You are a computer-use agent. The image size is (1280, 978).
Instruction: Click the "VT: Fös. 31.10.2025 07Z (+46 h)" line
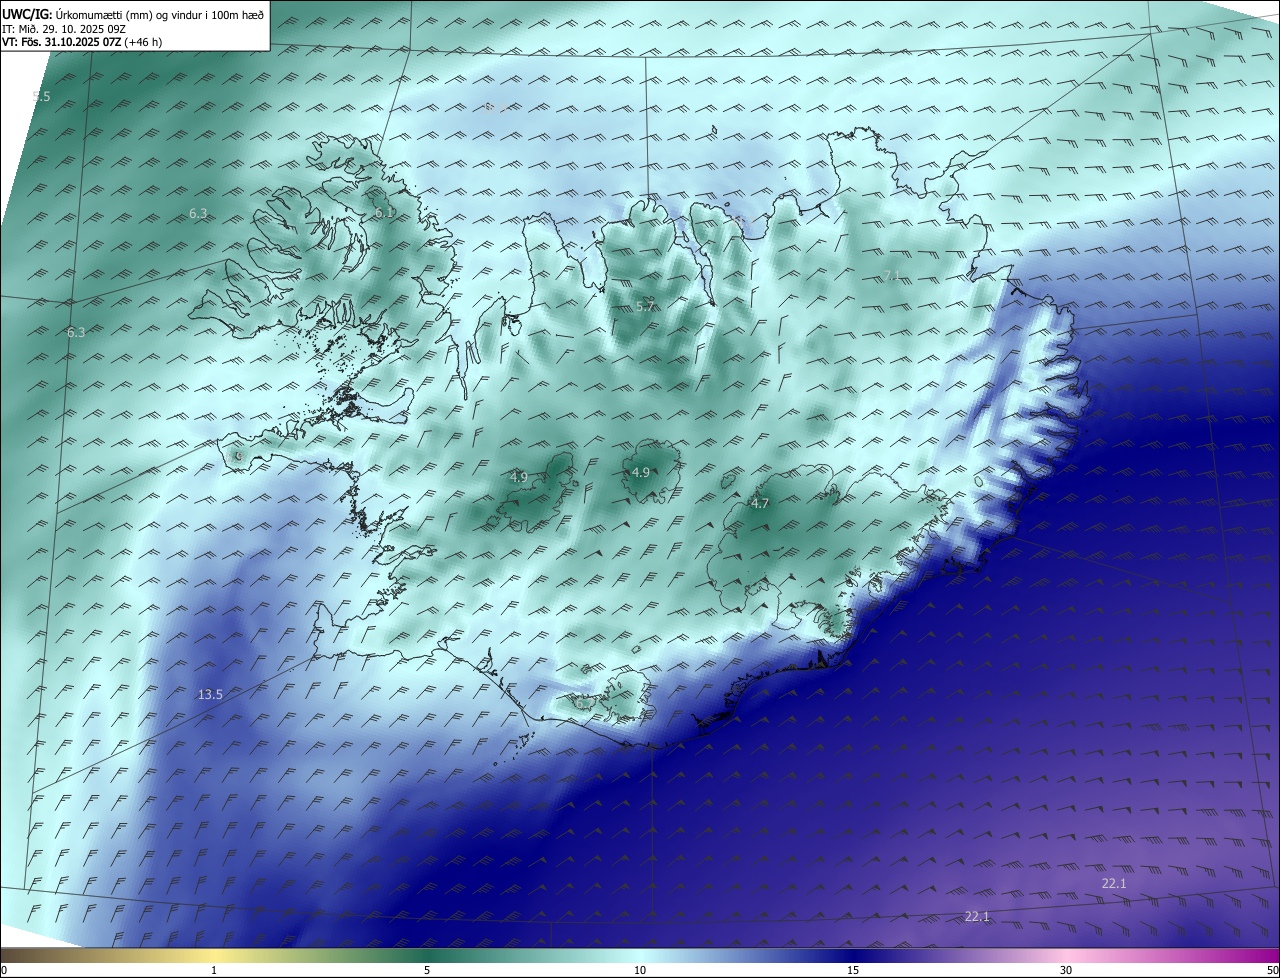(81, 42)
